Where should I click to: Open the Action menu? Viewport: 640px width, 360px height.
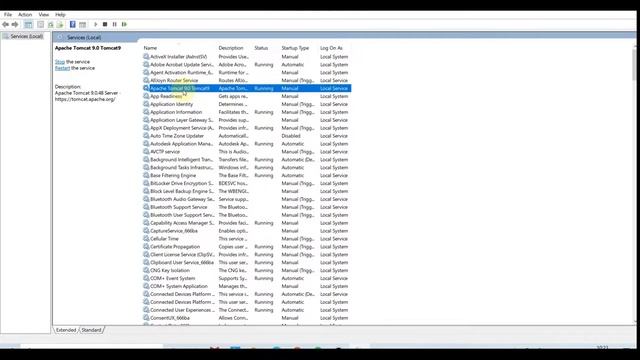click(25, 15)
